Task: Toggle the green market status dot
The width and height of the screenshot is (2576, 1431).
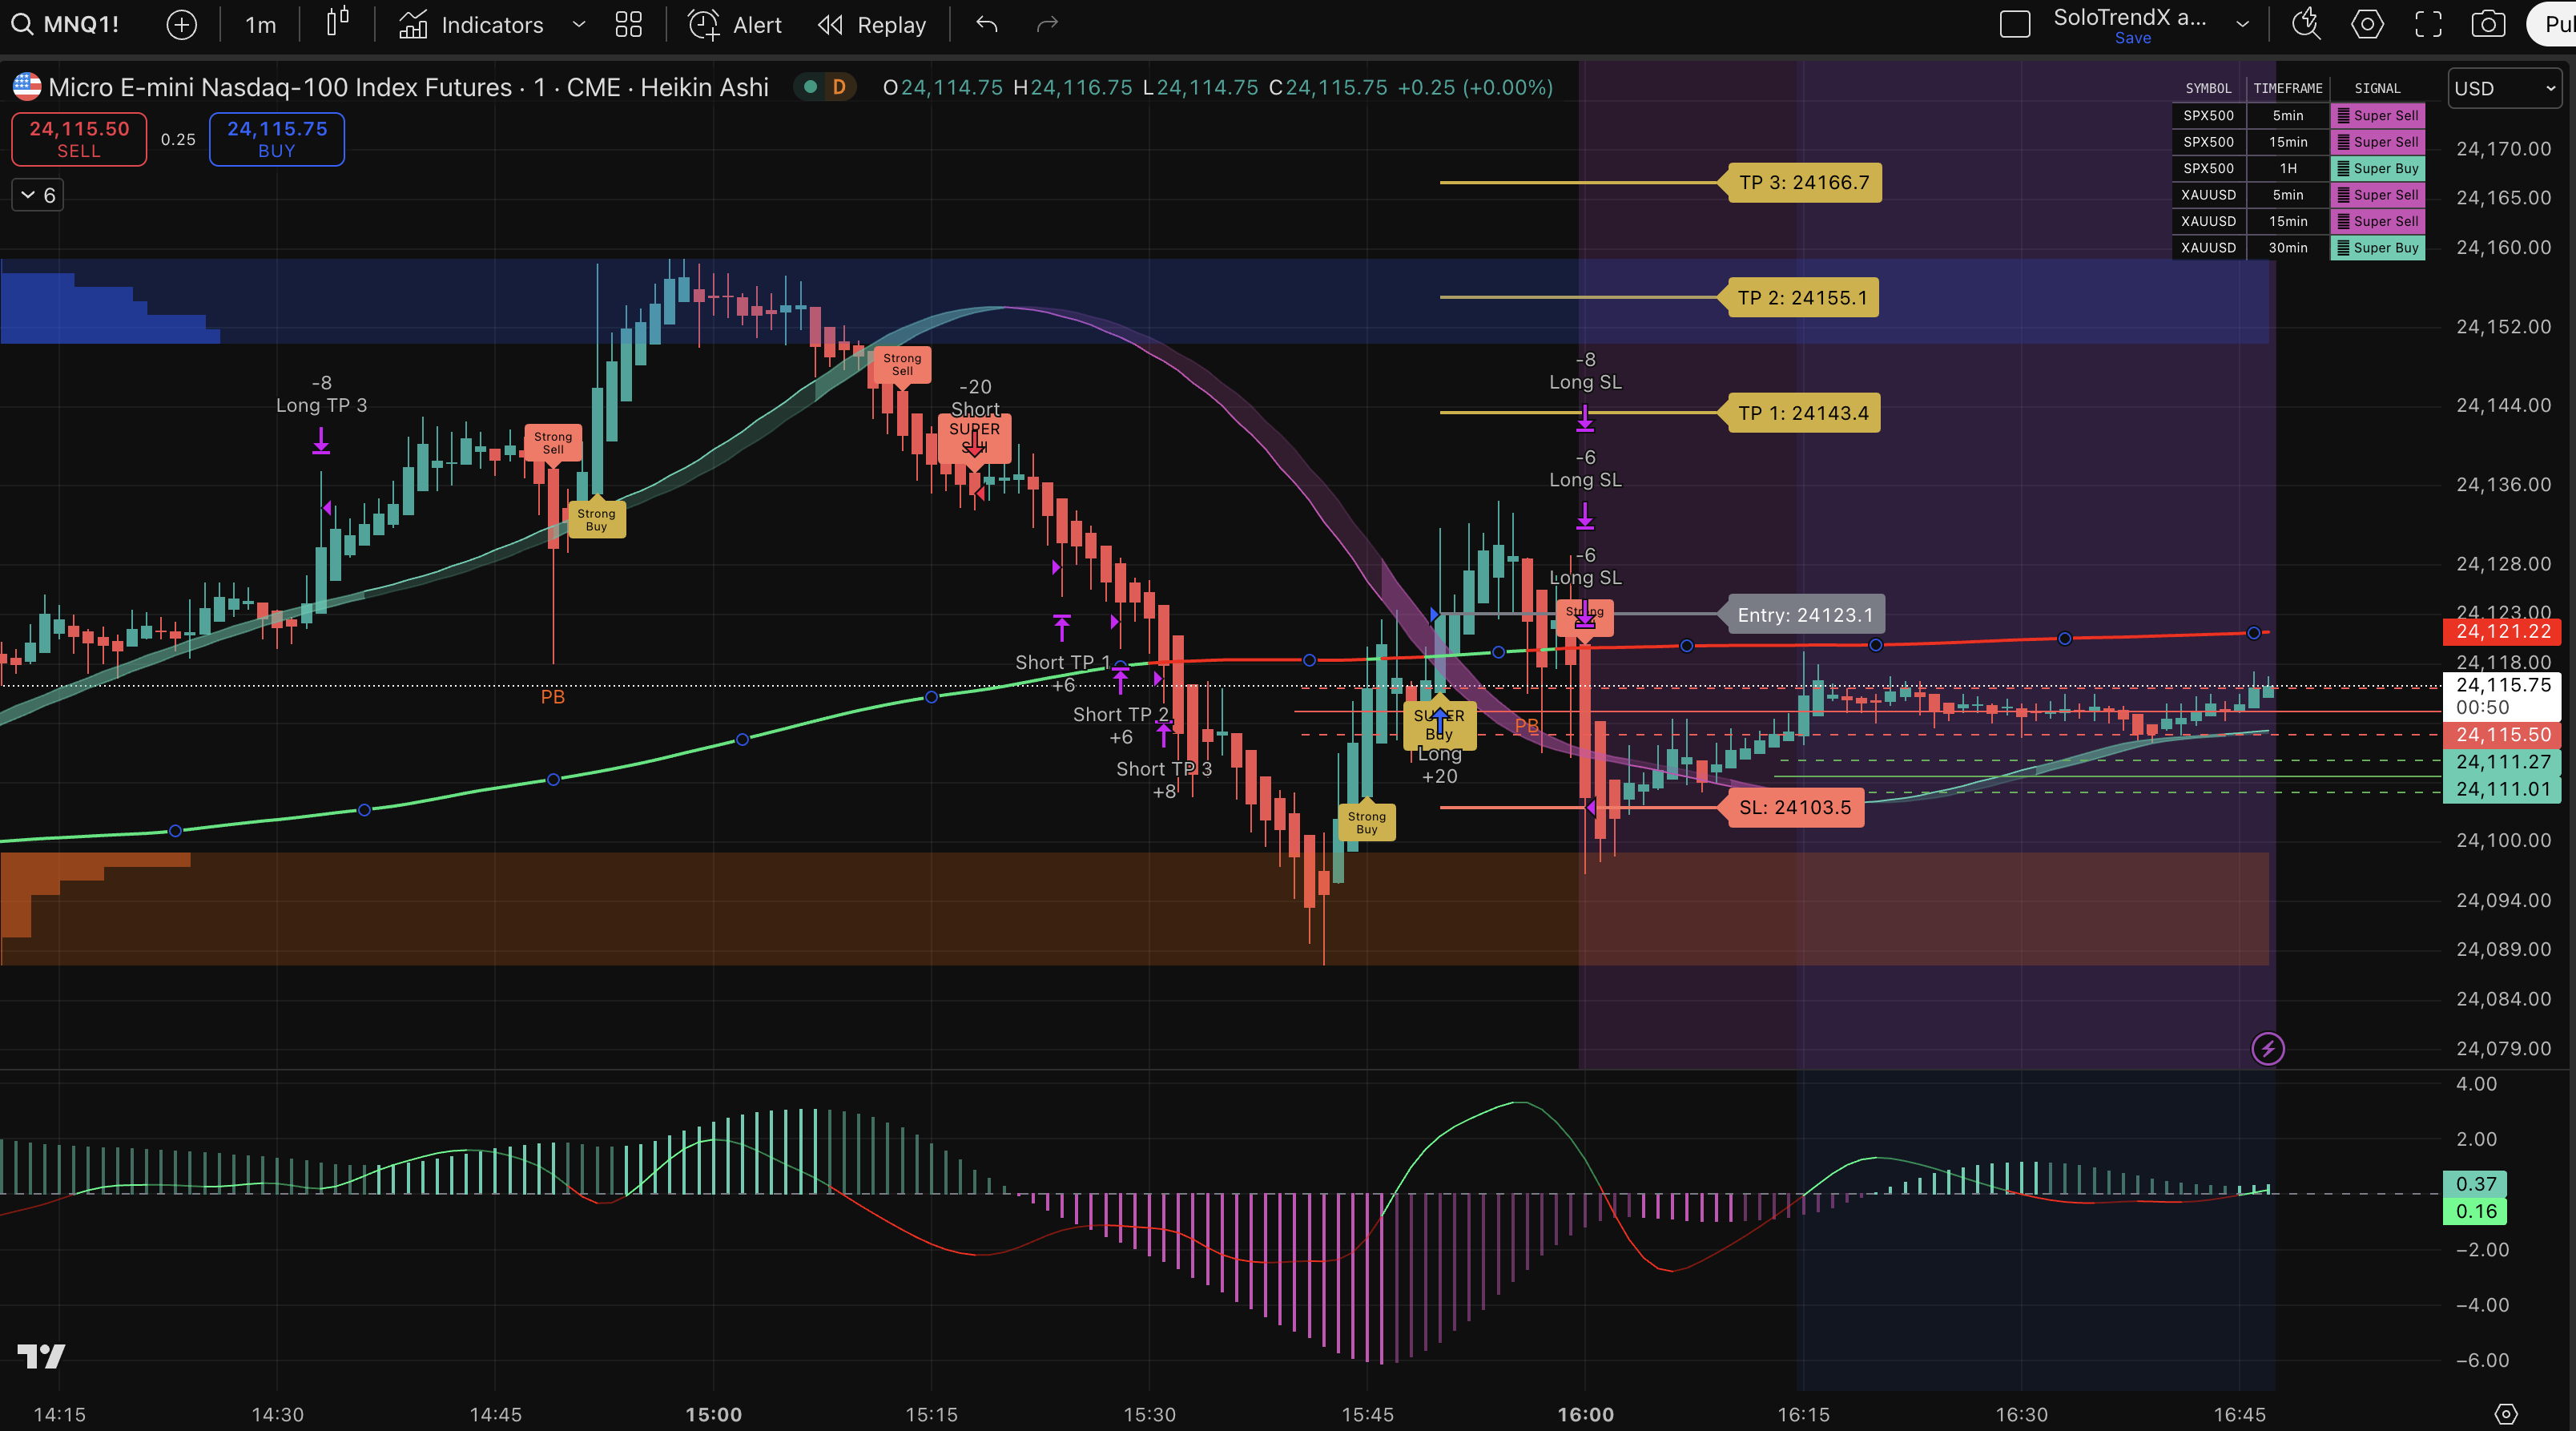Action: (811, 87)
